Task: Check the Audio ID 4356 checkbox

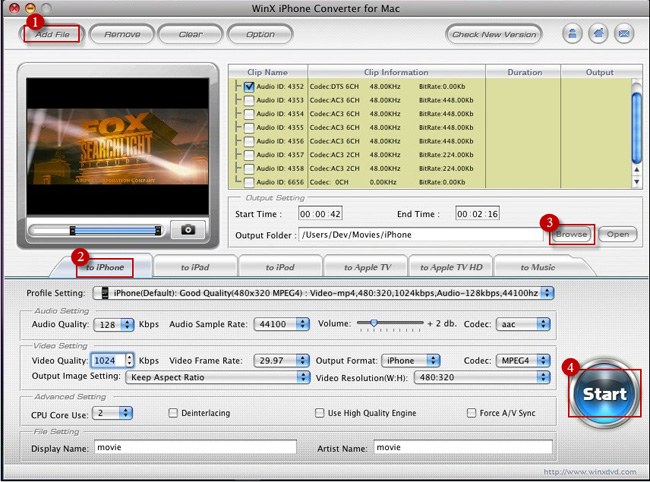Action: tap(249, 141)
